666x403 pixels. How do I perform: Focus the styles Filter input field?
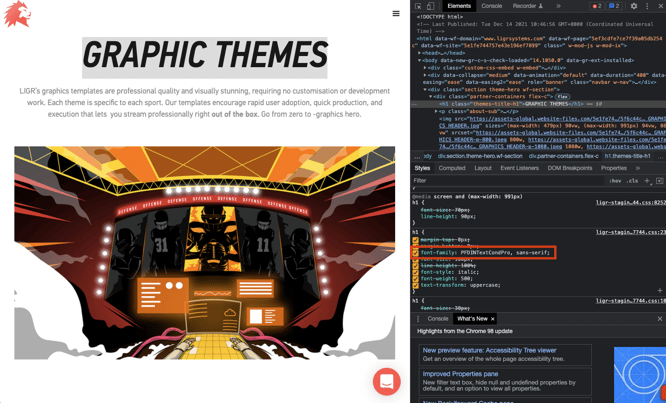(x=508, y=181)
